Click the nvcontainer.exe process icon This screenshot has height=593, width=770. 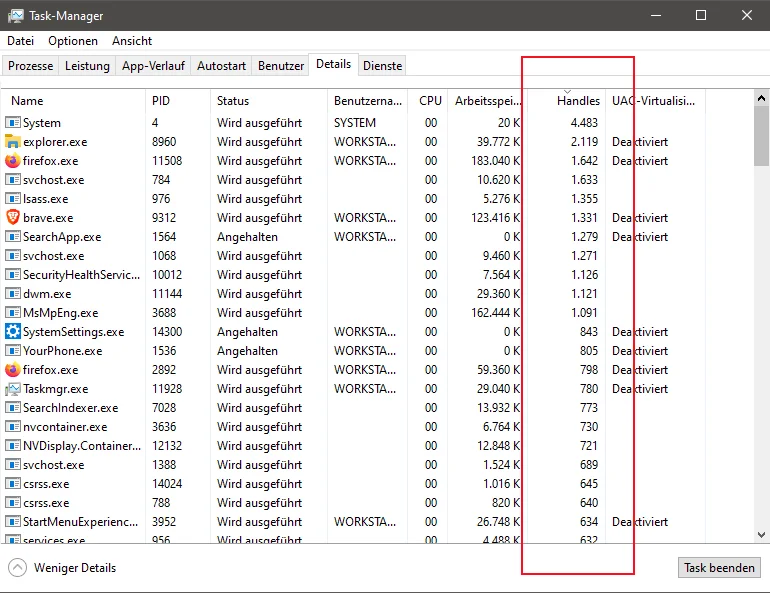click(x=13, y=427)
